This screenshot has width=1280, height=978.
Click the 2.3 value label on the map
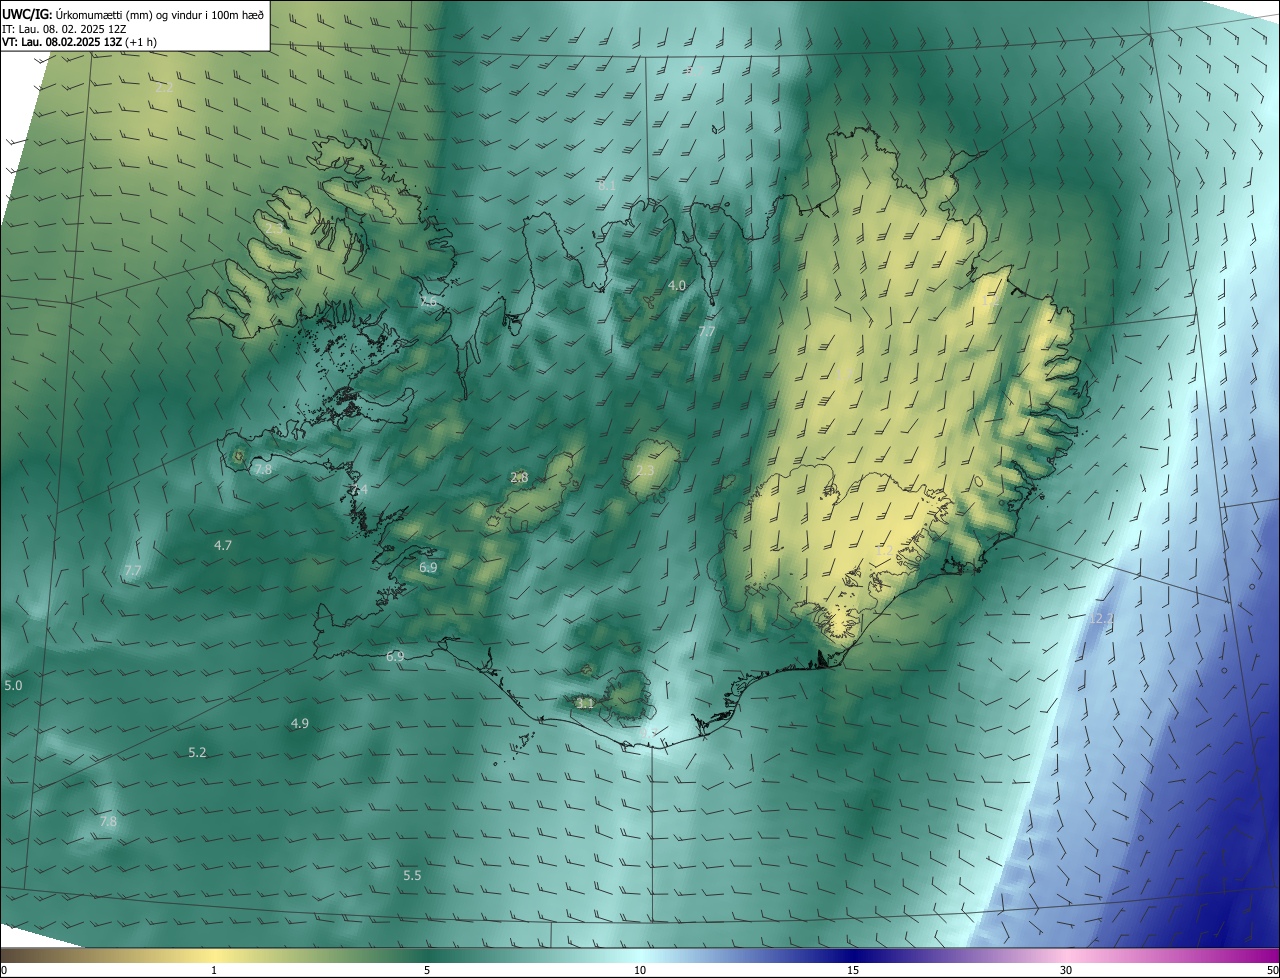point(645,471)
